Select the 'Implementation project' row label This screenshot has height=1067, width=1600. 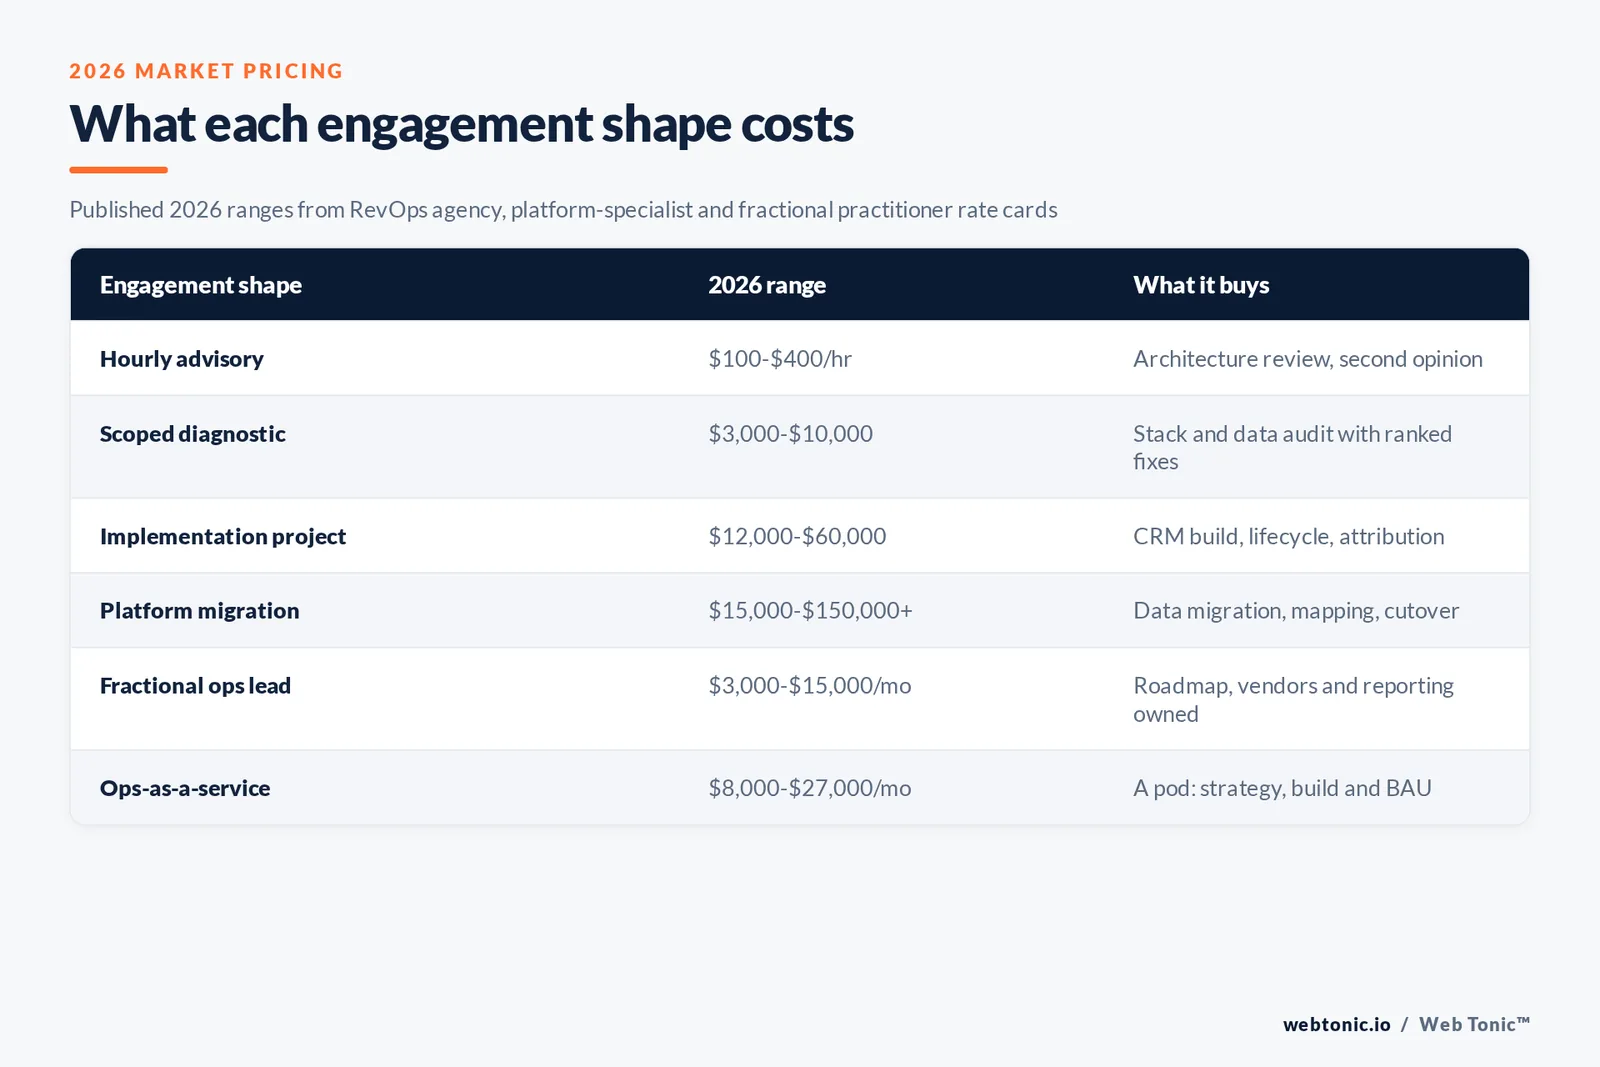pos(223,537)
